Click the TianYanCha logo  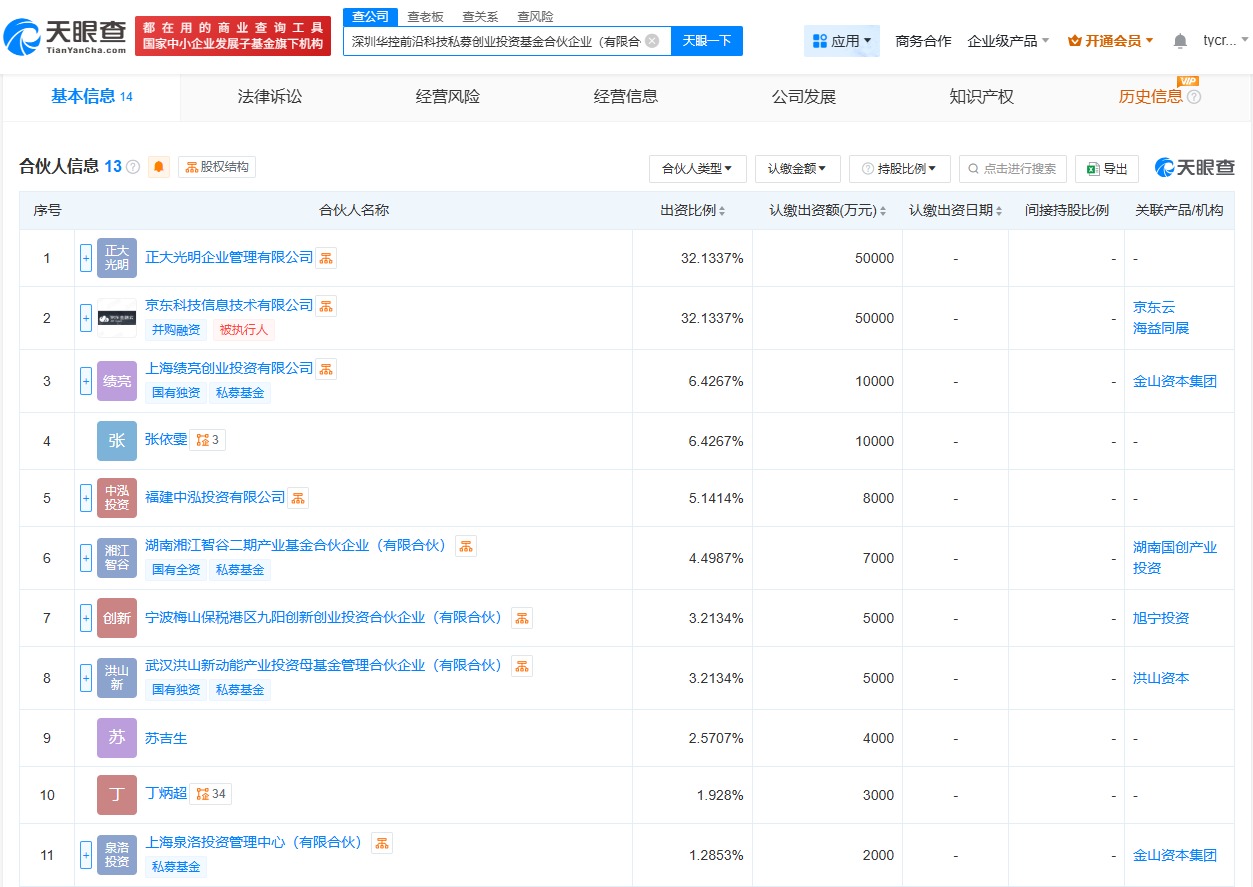pos(65,36)
